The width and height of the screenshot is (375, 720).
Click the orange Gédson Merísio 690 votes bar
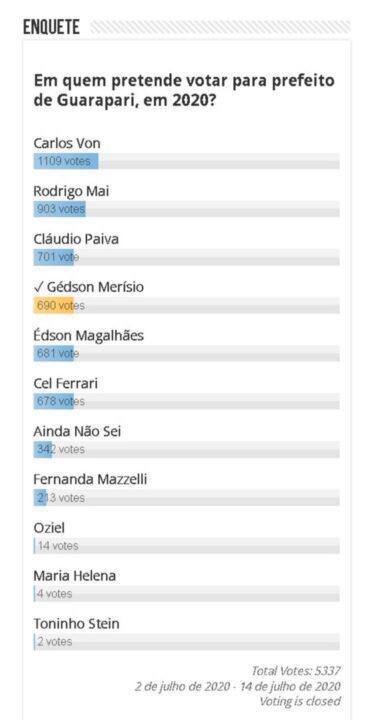(x=186, y=305)
